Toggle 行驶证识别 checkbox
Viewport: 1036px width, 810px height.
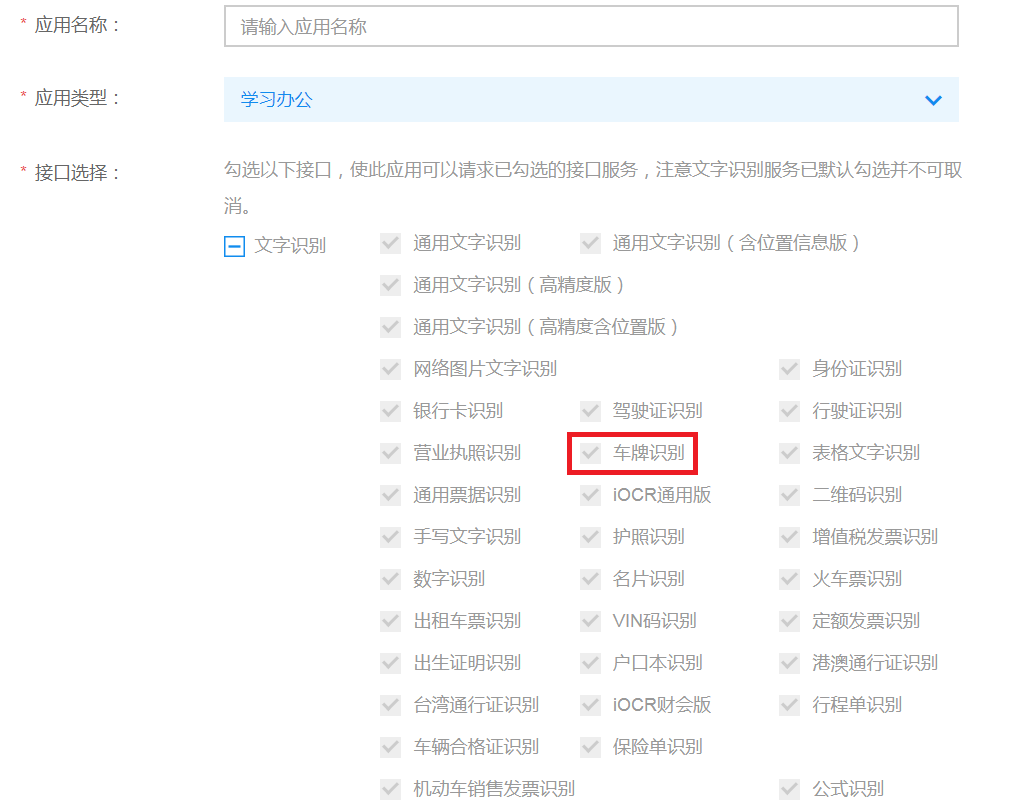pos(790,411)
